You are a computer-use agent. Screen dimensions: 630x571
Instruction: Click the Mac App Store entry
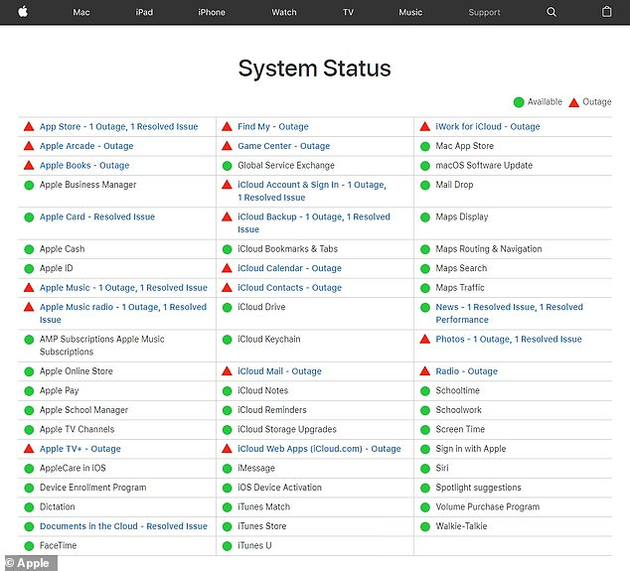point(464,146)
